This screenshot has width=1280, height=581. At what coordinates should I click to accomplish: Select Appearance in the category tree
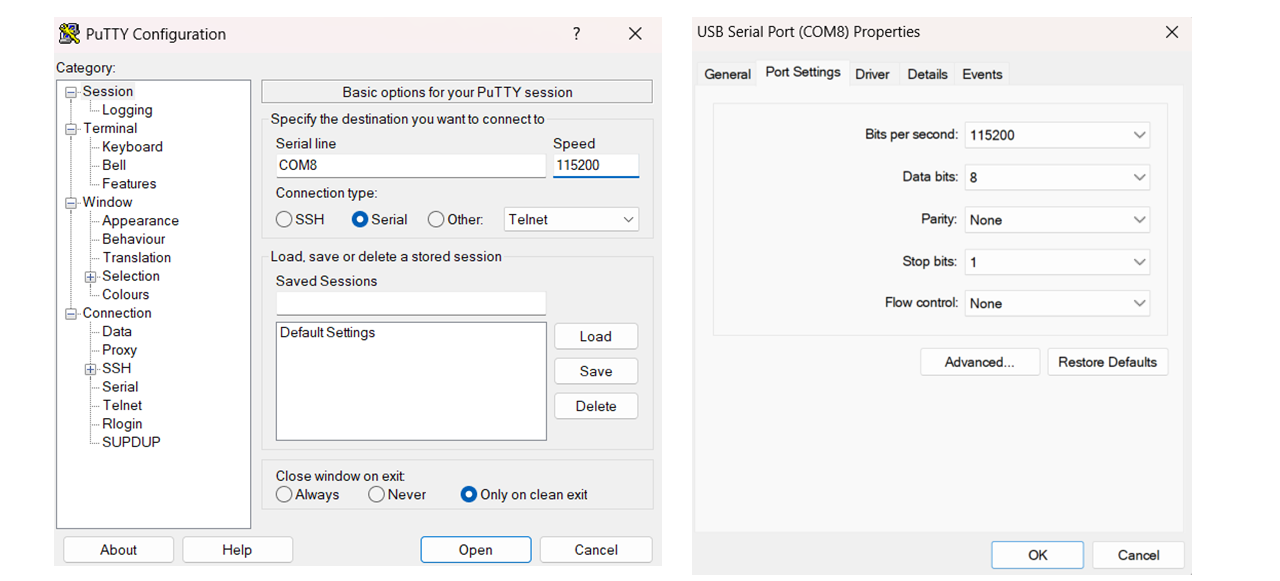[140, 221]
